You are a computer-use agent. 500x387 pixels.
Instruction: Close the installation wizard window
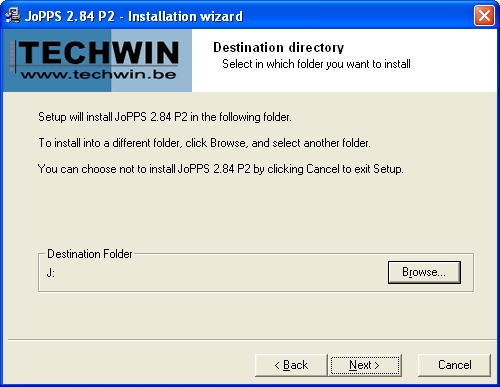(x=484, y=15)
